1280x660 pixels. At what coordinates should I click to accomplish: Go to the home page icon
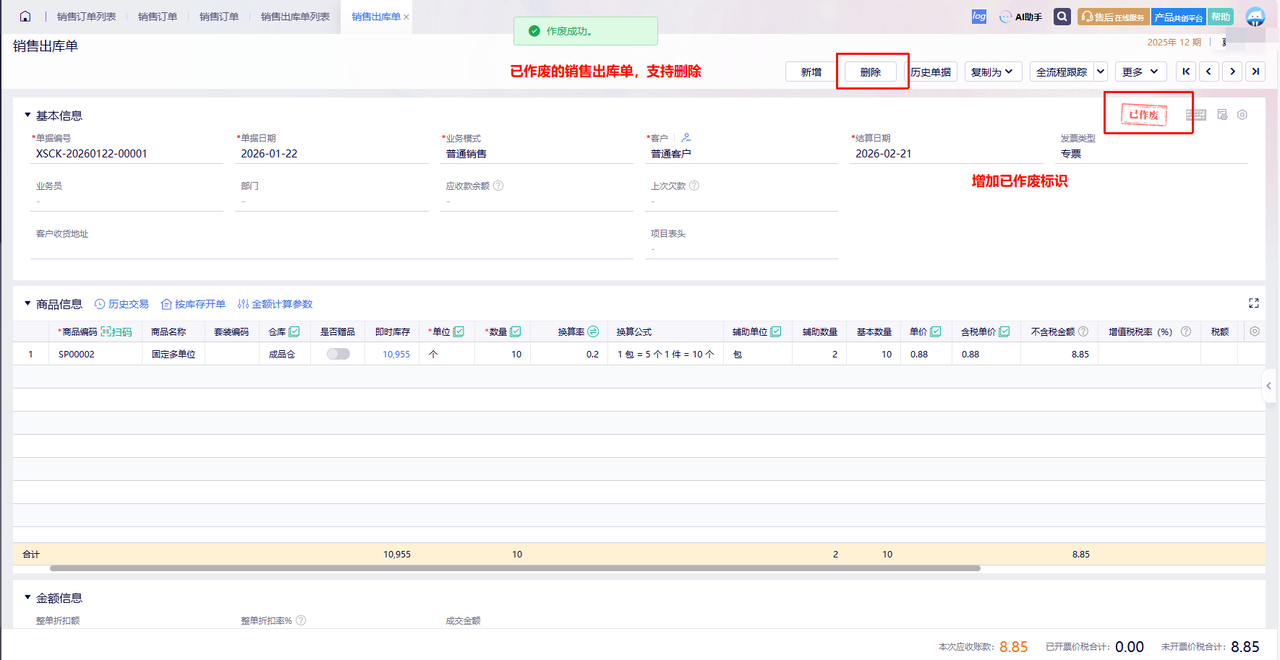(x=25, y=17)
